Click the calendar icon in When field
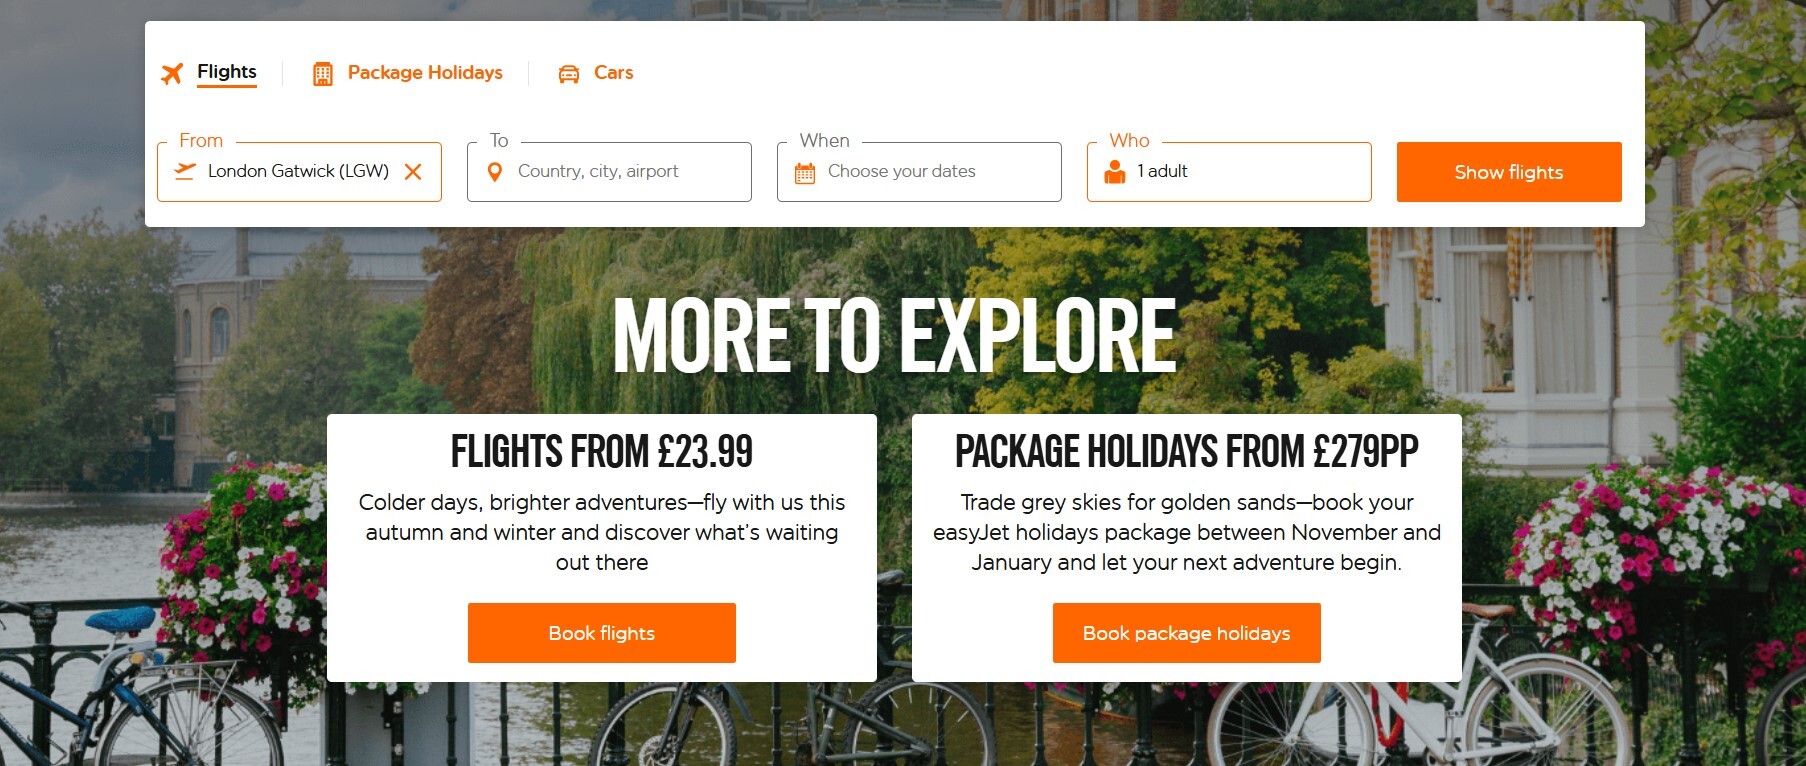1806x766 pixels. pos(805,172)
